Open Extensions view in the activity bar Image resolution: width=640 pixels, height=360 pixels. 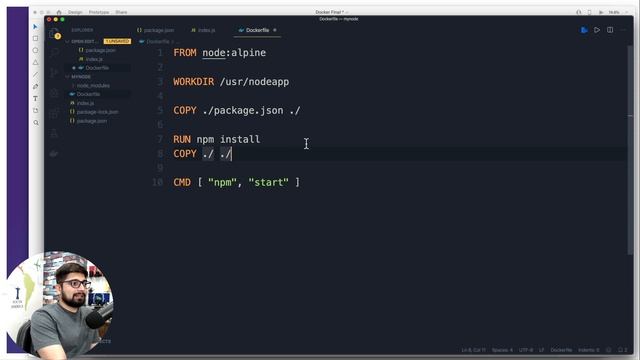point(54,113)
